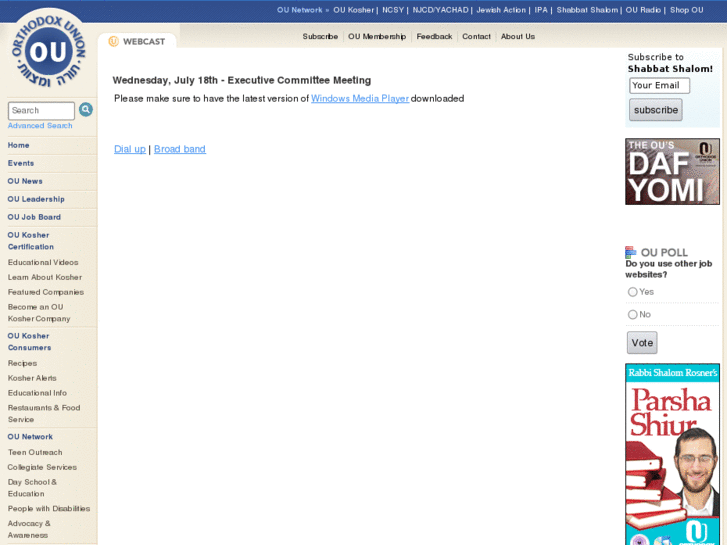Viewport: 727px width, 545px height.
Task: Open NCSY in top network bar
Action: click(x=393, y=10)
